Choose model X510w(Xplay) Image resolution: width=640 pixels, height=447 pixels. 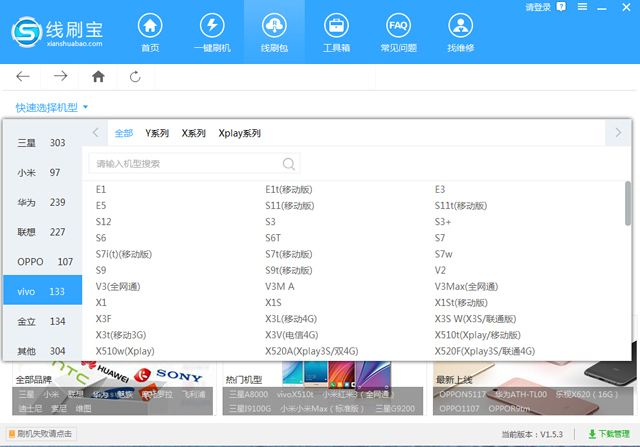[x=125, y=351]
